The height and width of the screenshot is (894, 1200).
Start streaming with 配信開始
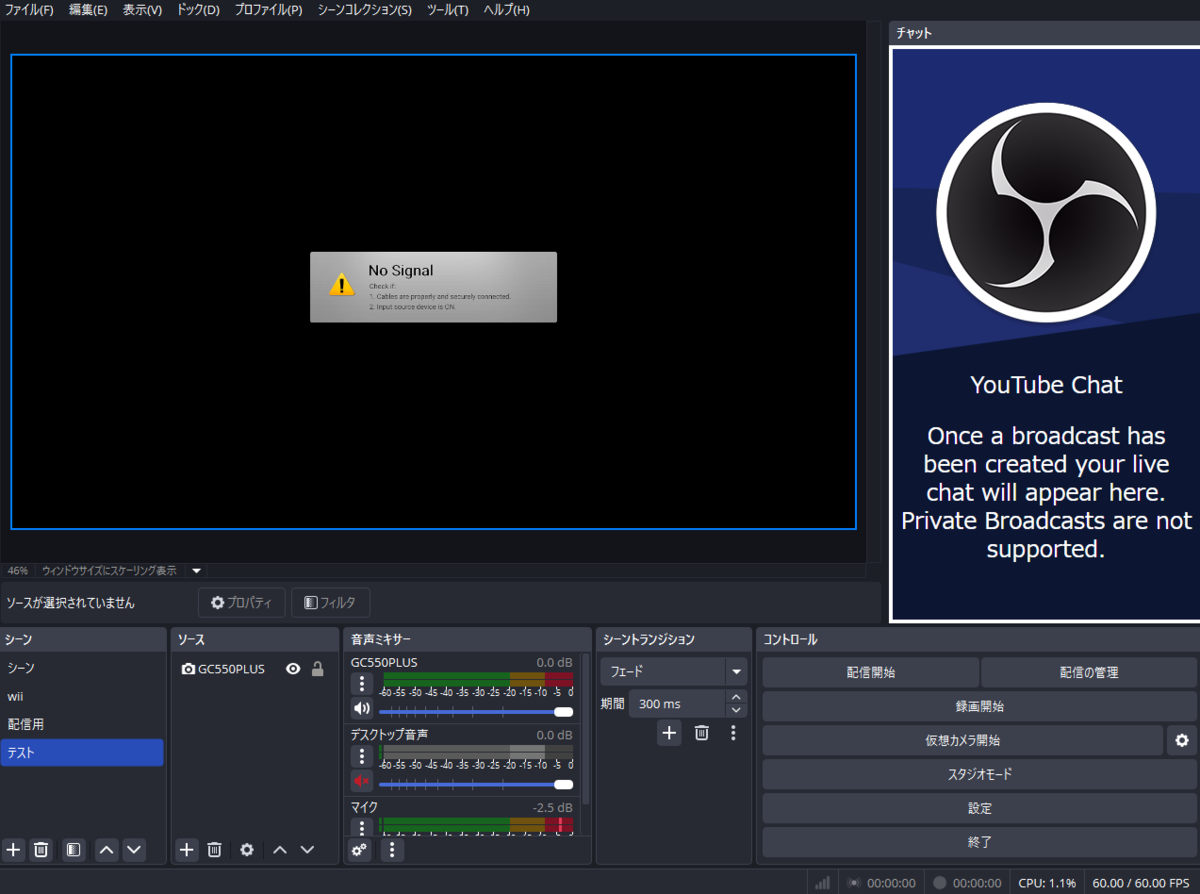point(871,672)
